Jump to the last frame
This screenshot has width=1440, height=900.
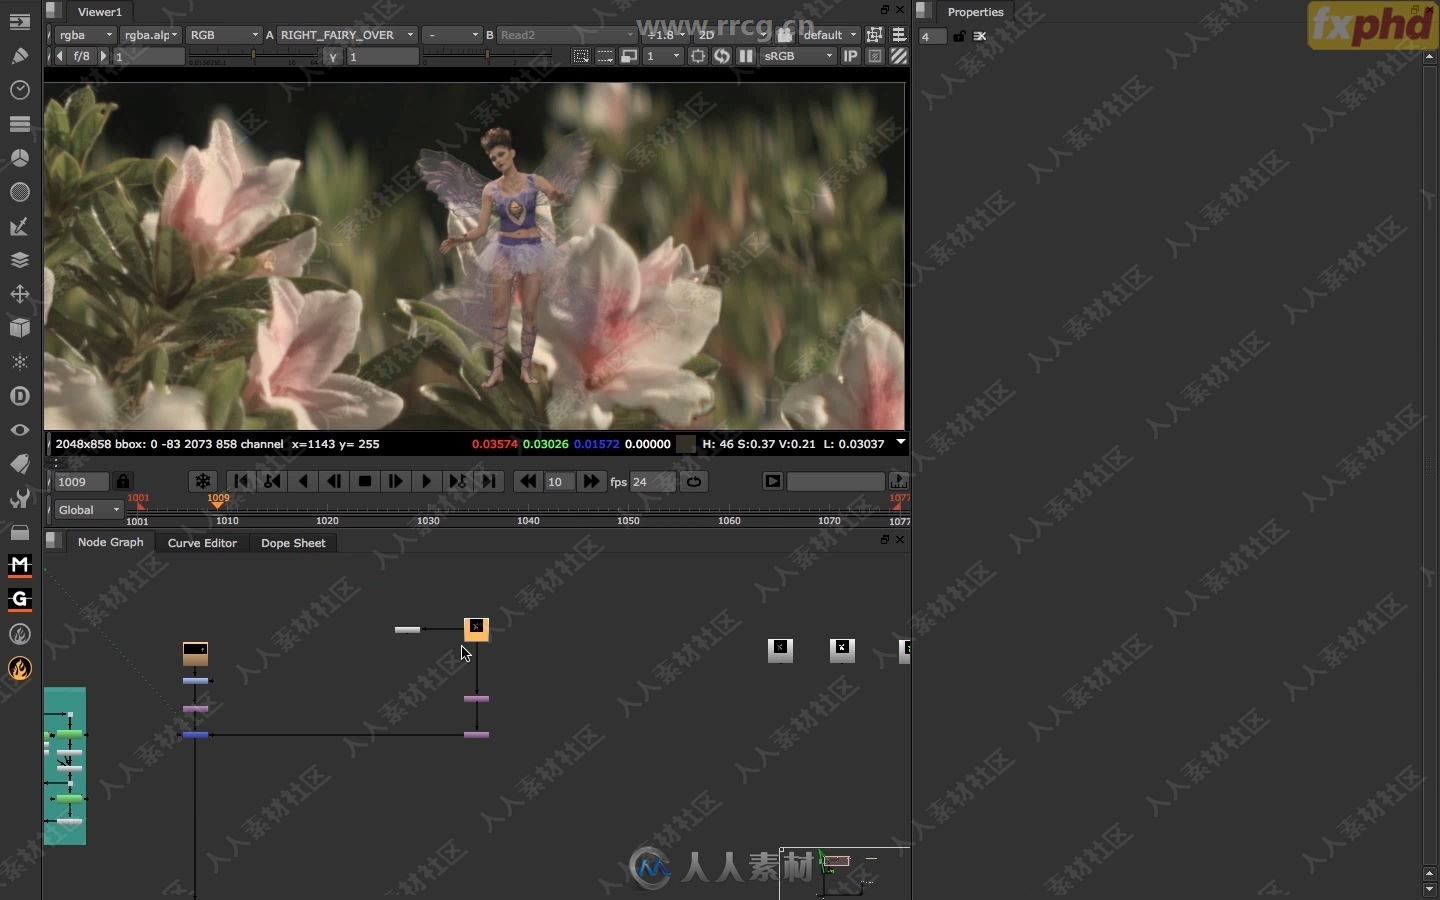pyautogui.click(x=489, y=481)
